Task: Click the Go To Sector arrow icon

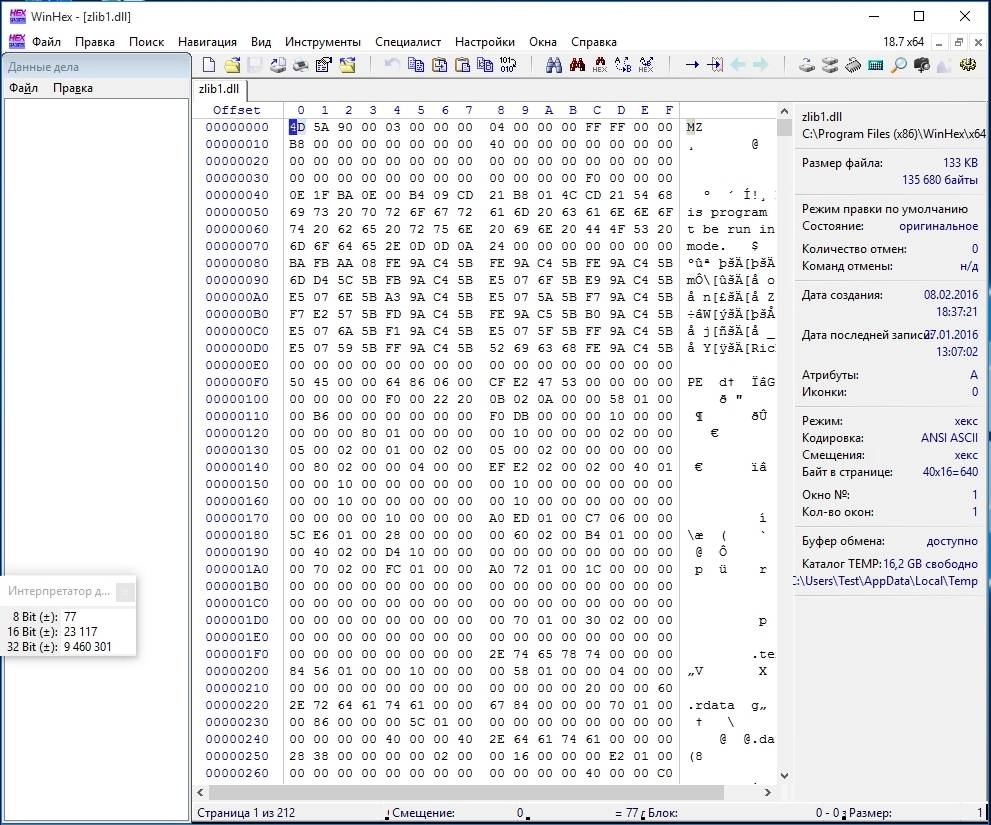Action: click(x=715, y=64)
